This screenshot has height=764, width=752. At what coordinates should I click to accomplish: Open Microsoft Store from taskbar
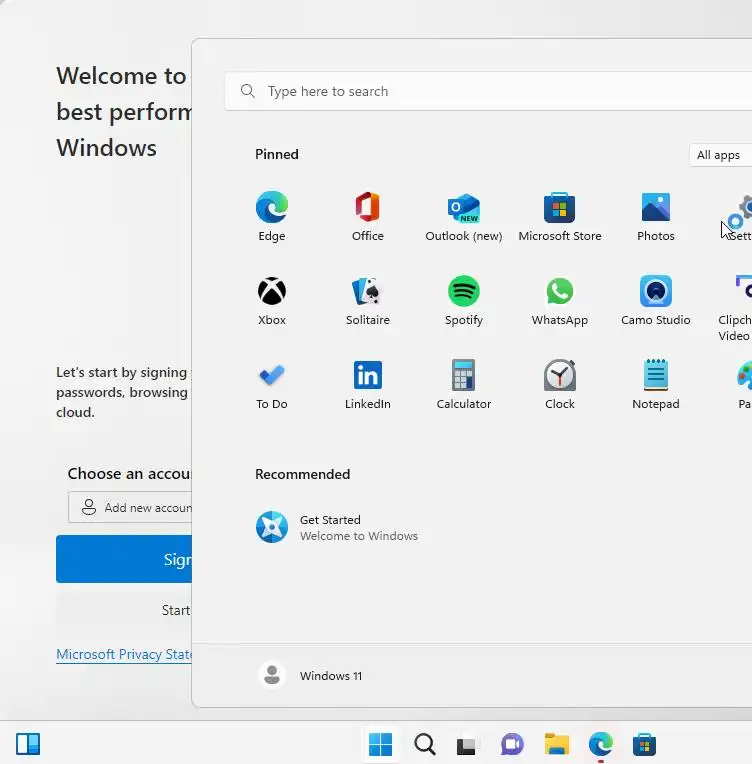click(x=644, y=744)
